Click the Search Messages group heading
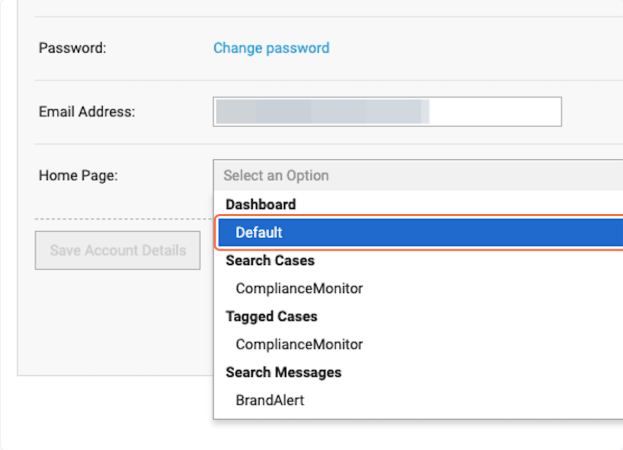The height and width of the screenshot is (450, 623). [284, 372]
